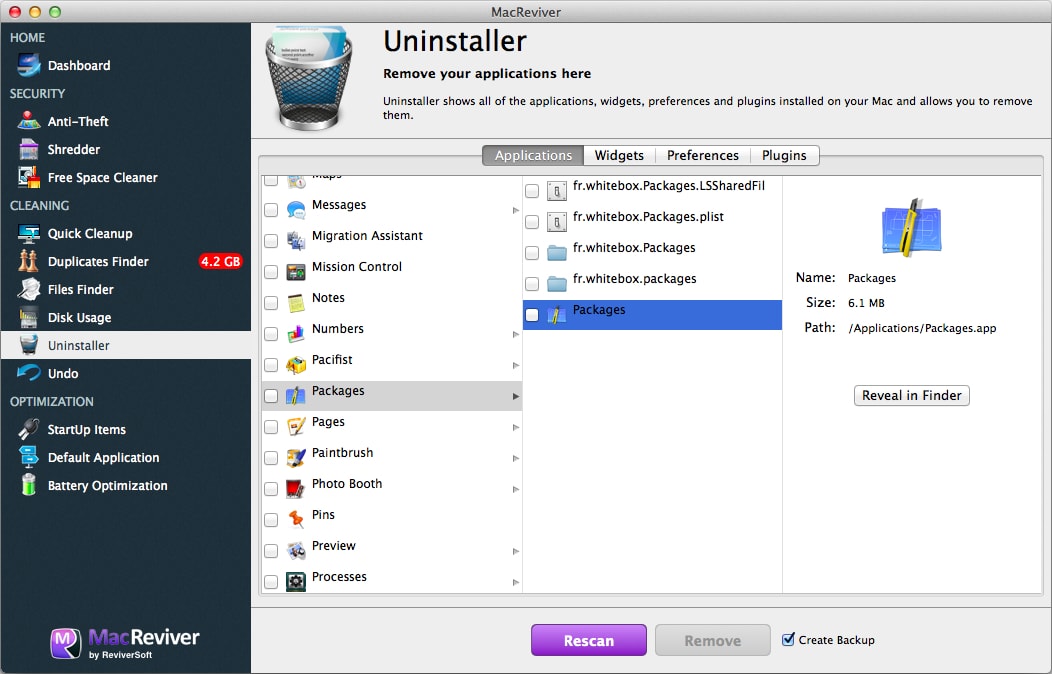
Task: Expand the Messages row arrow
Action: 515,211
